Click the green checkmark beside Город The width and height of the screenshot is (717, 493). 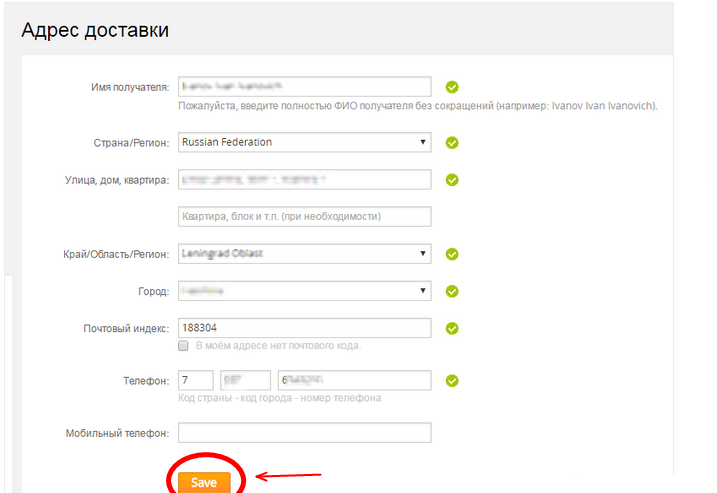(x=452, y=291)
